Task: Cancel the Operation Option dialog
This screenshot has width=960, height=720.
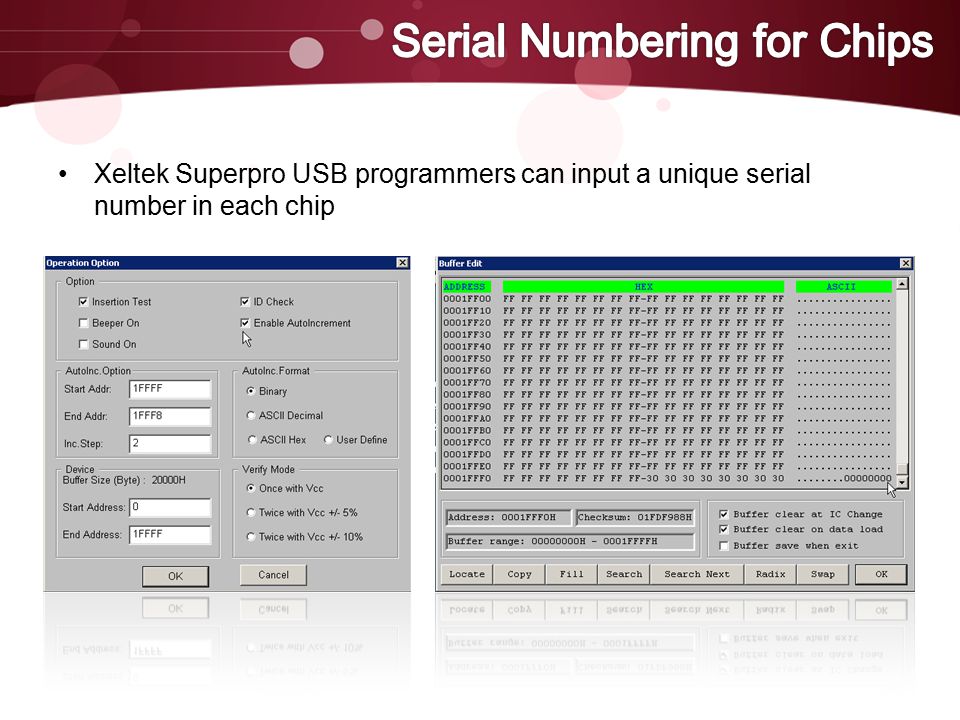Action: pyautogui.click(x=273, y=575)
